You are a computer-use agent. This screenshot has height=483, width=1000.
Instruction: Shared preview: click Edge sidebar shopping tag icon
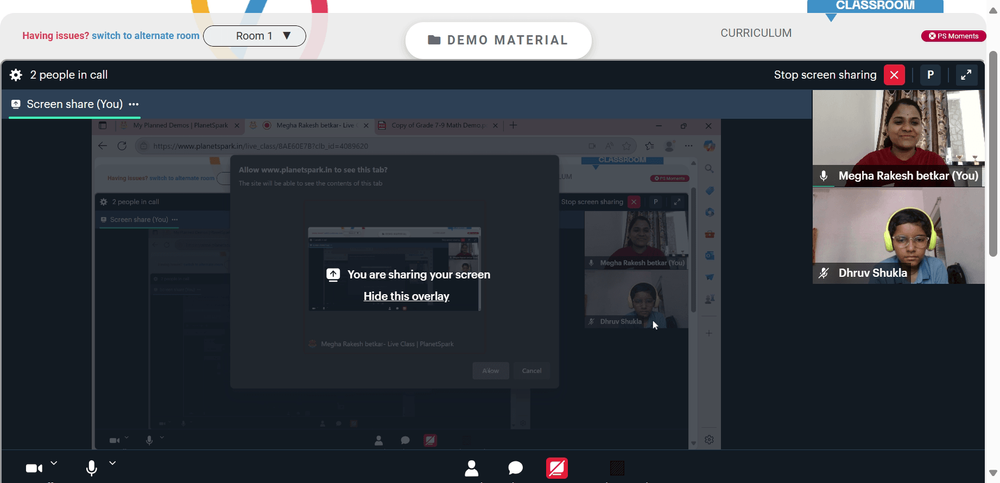[709, 191]
